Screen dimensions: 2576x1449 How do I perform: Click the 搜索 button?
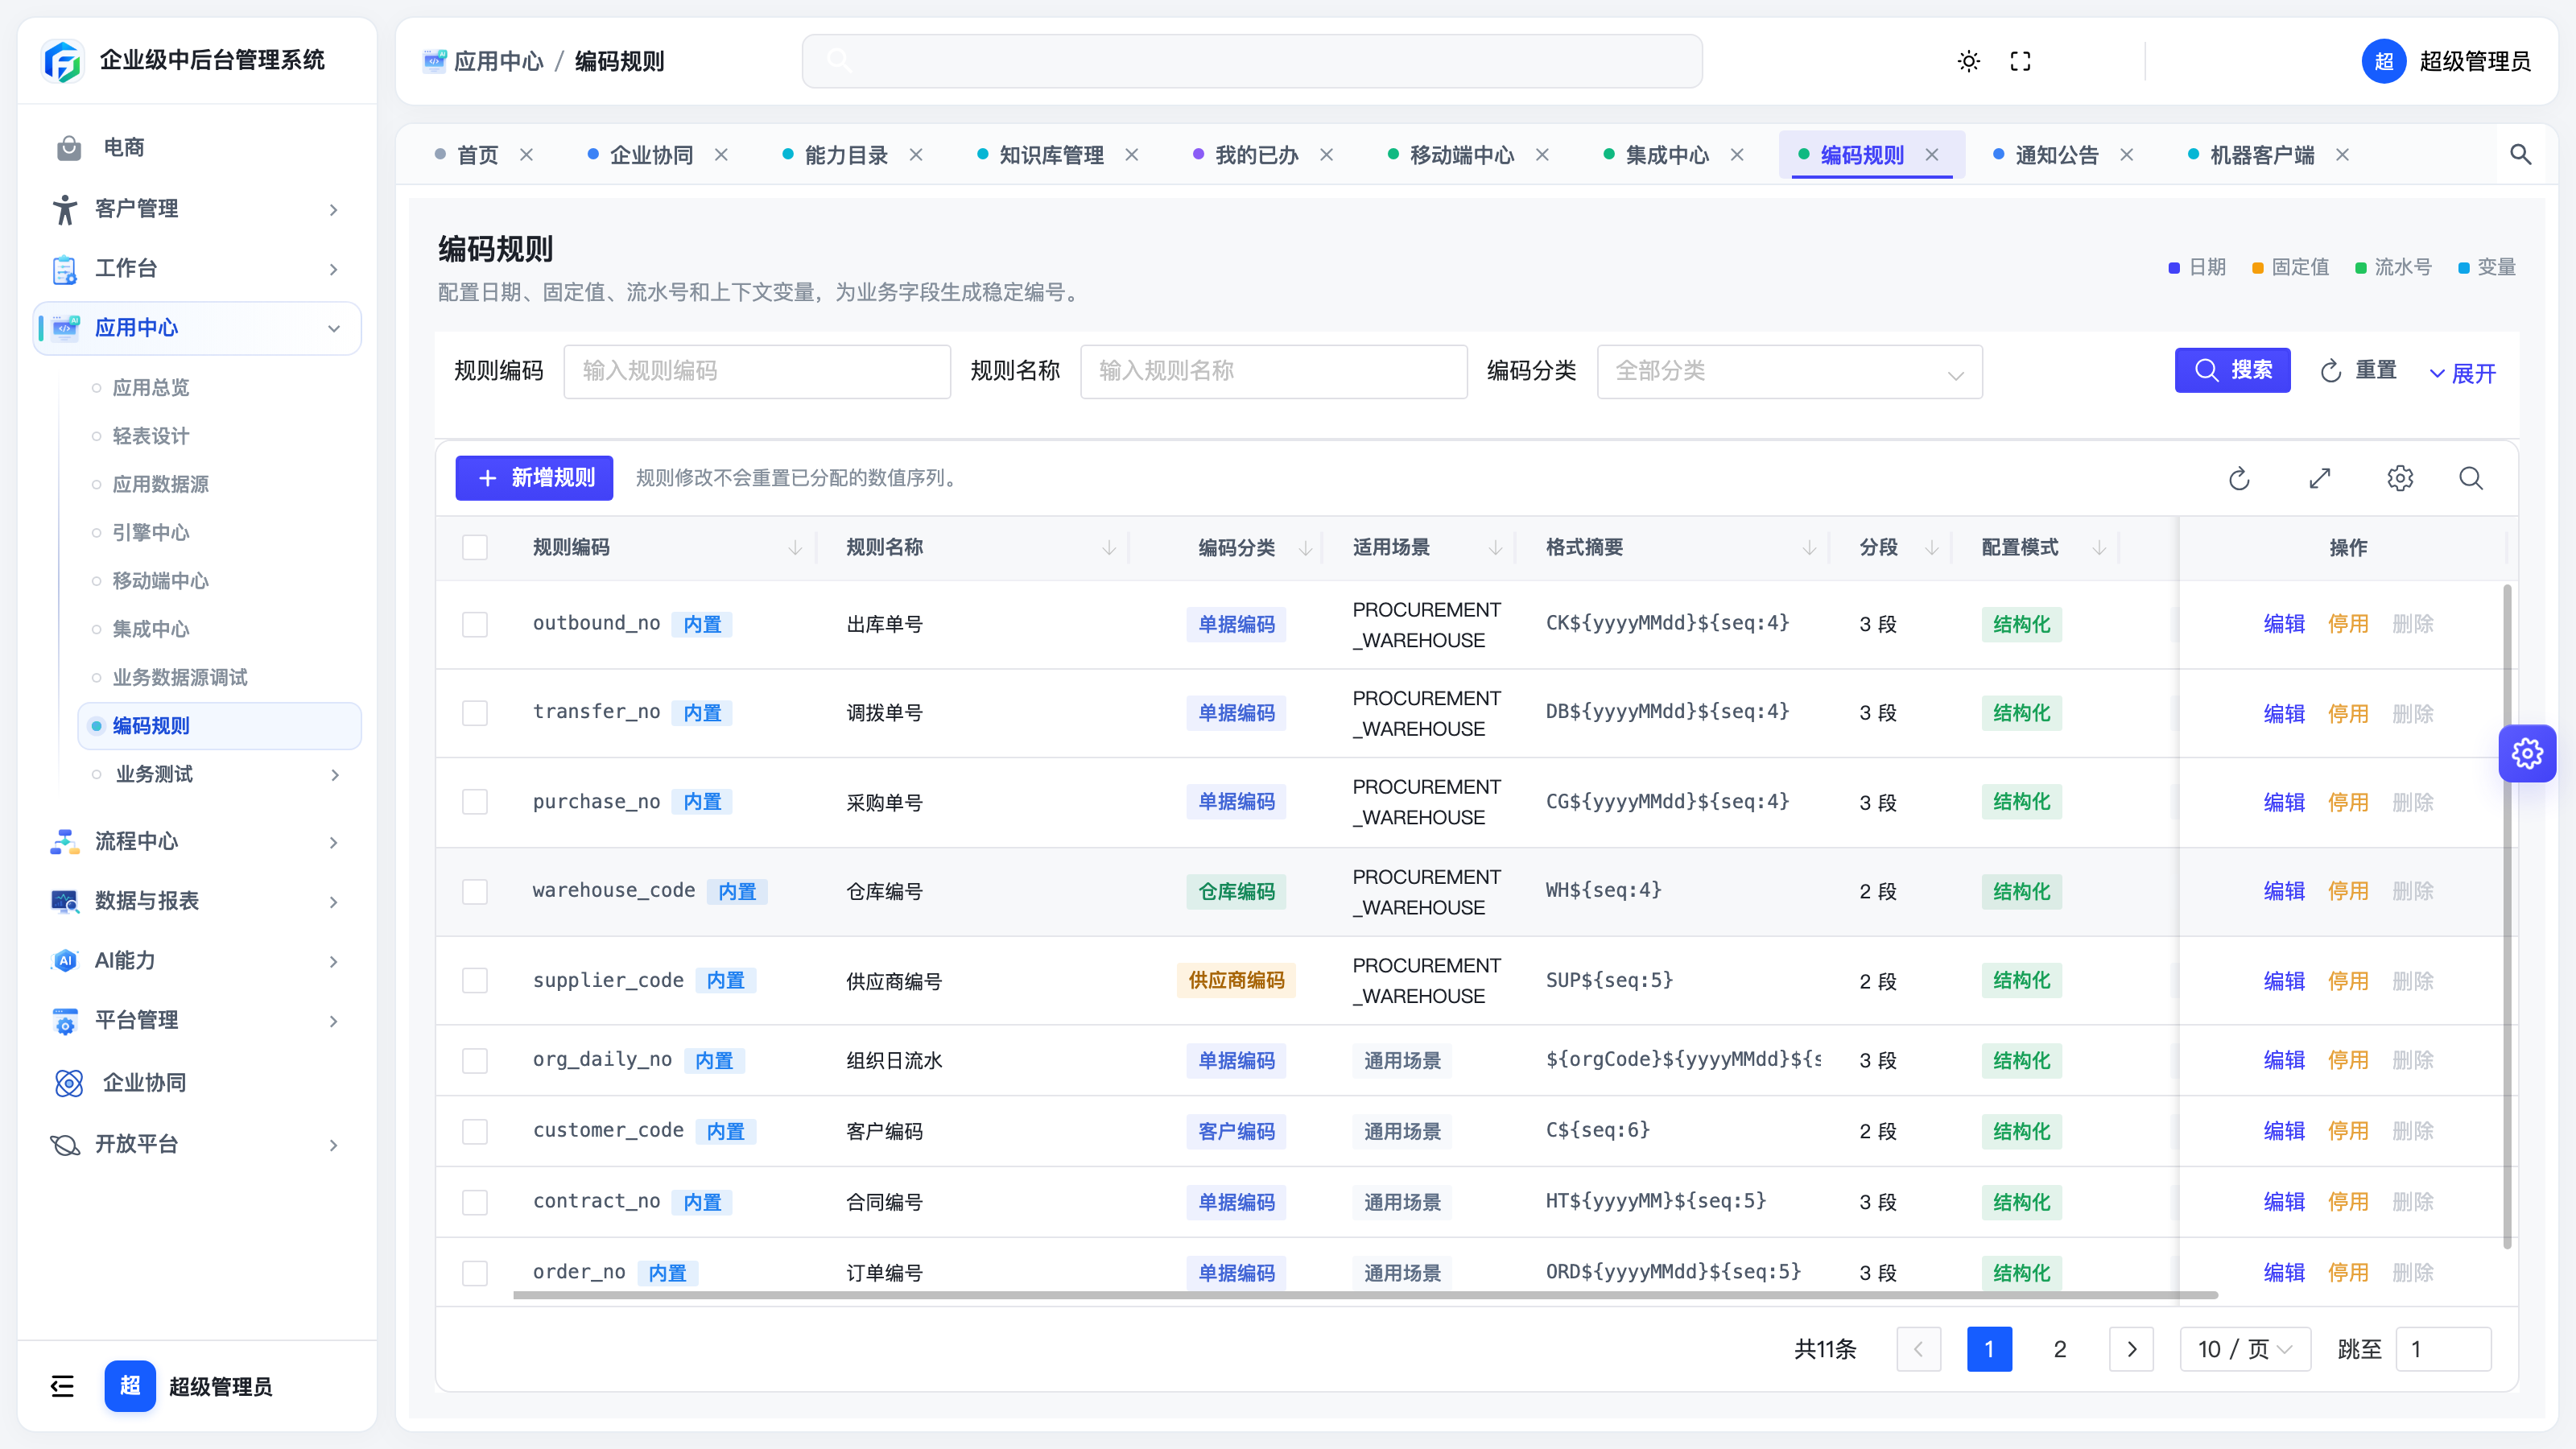point(2232,371)
